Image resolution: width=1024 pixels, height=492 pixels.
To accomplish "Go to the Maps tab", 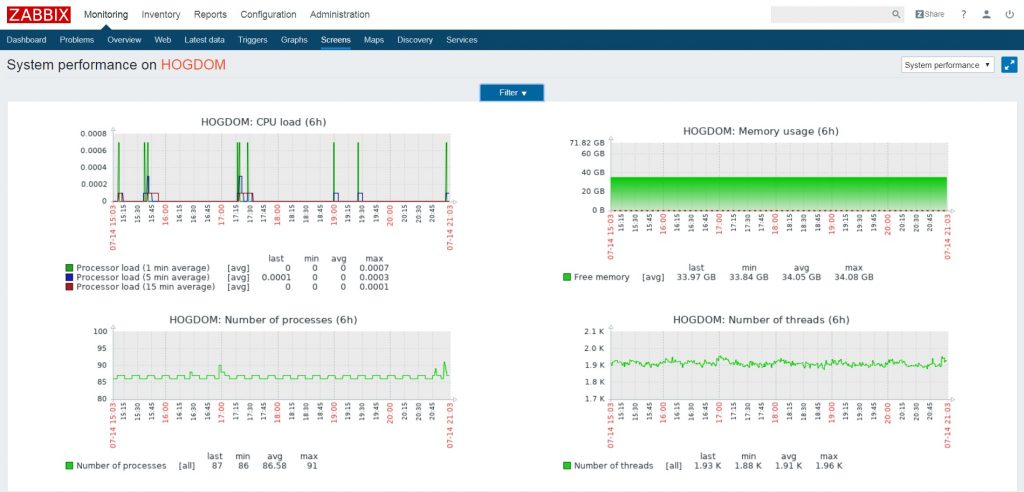I will point(374,40).
